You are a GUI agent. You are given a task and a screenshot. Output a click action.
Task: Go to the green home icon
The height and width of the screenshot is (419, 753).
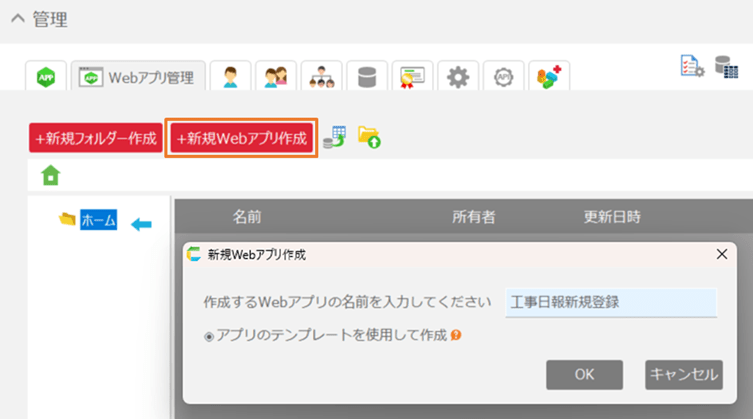50,175
